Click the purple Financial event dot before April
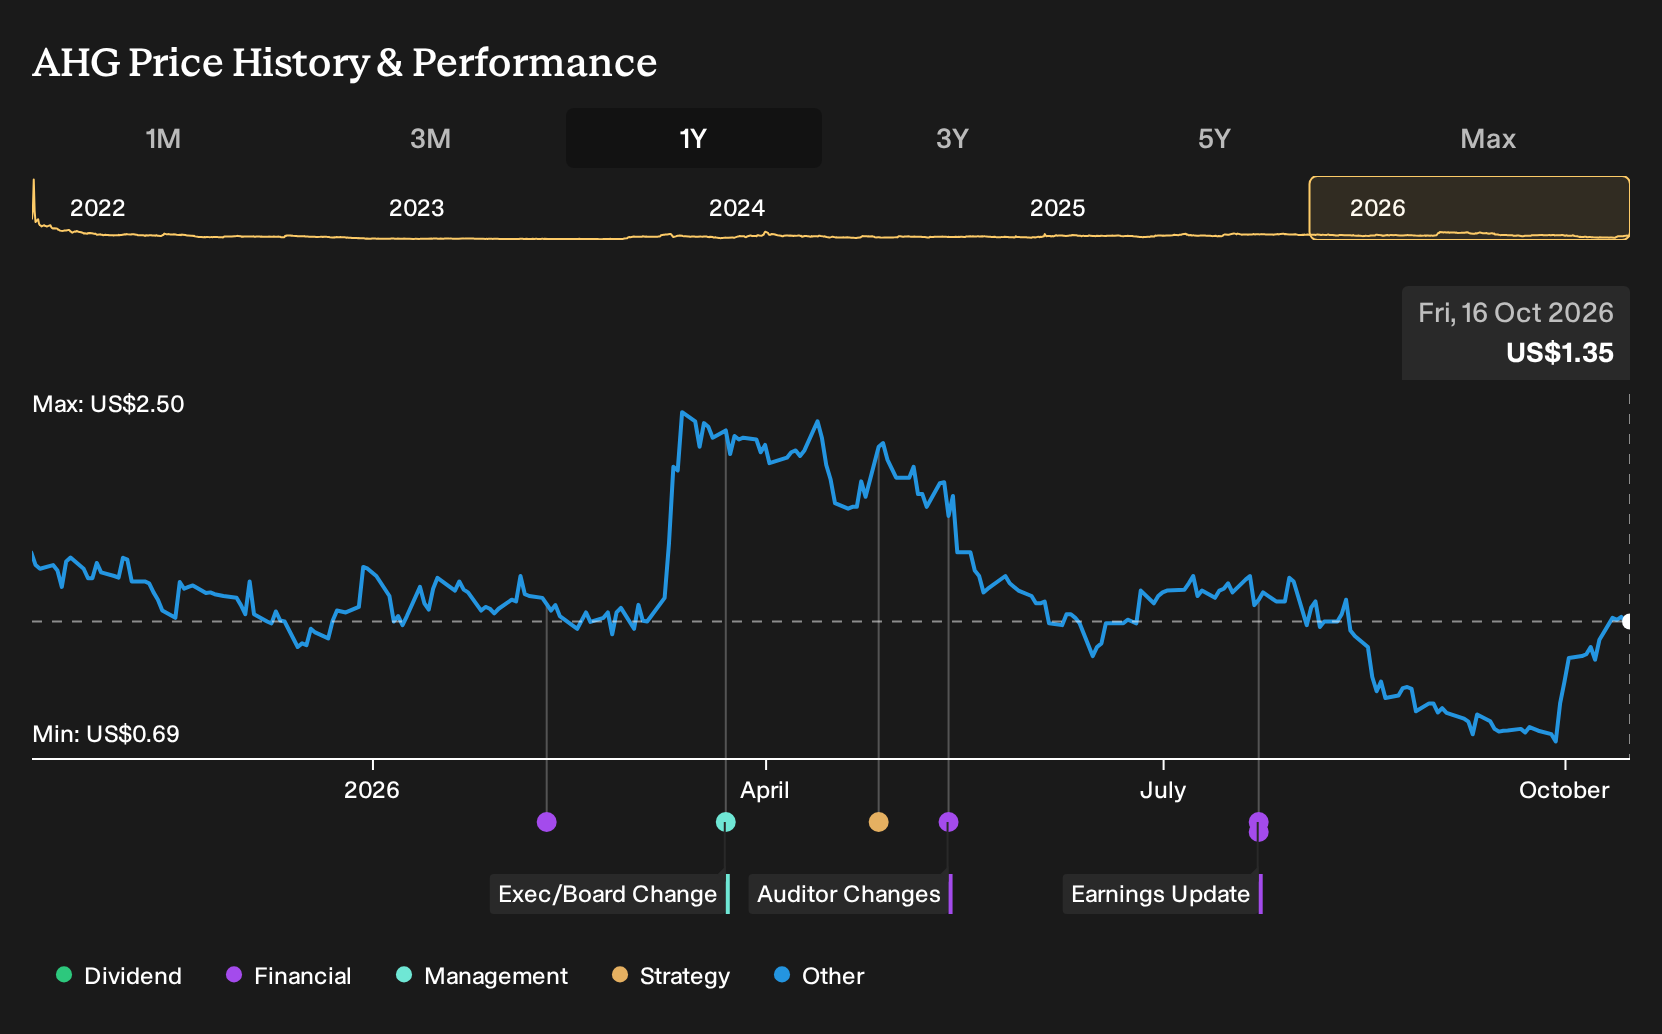This screenshot has height=1034, width=1662. [x=546, y=822]
